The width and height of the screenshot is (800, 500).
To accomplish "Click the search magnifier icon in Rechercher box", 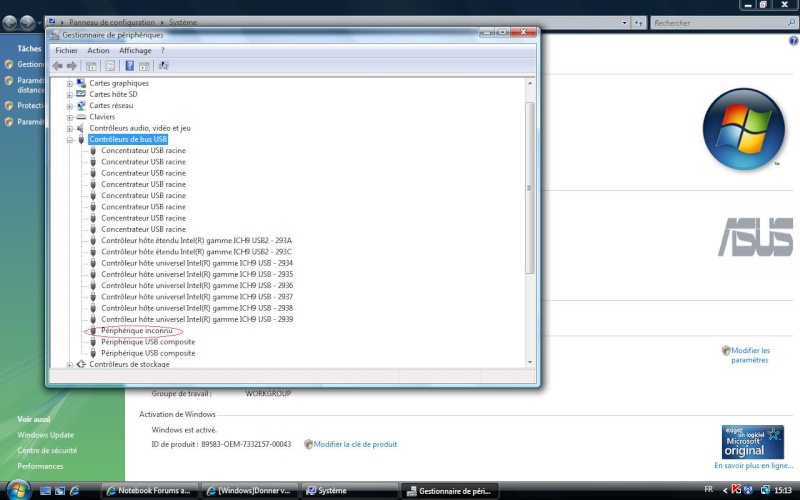I will pyautogui.click(x=792, y=22).
